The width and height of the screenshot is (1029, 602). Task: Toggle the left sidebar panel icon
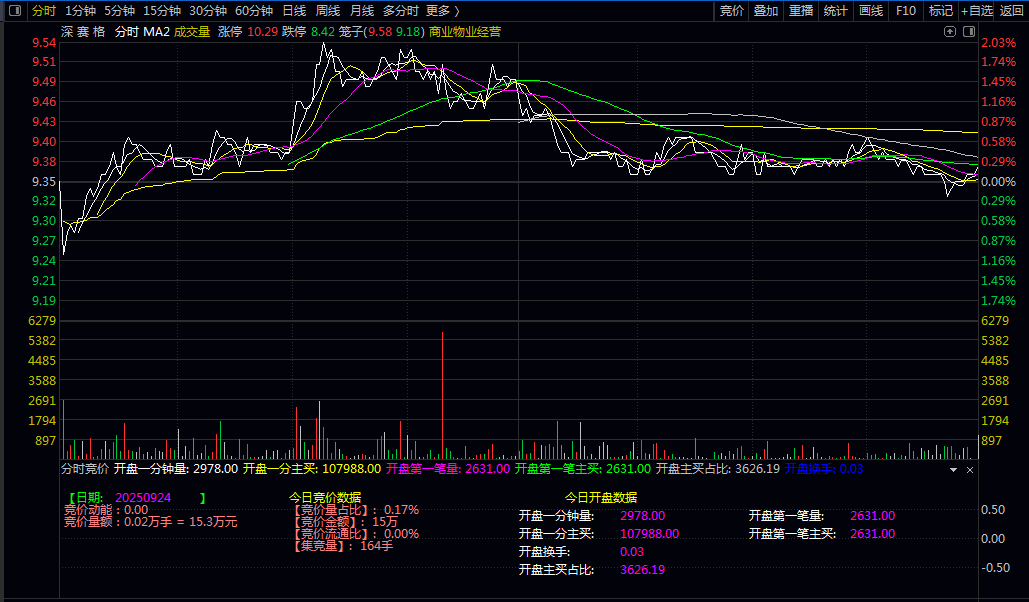(13, 11)
